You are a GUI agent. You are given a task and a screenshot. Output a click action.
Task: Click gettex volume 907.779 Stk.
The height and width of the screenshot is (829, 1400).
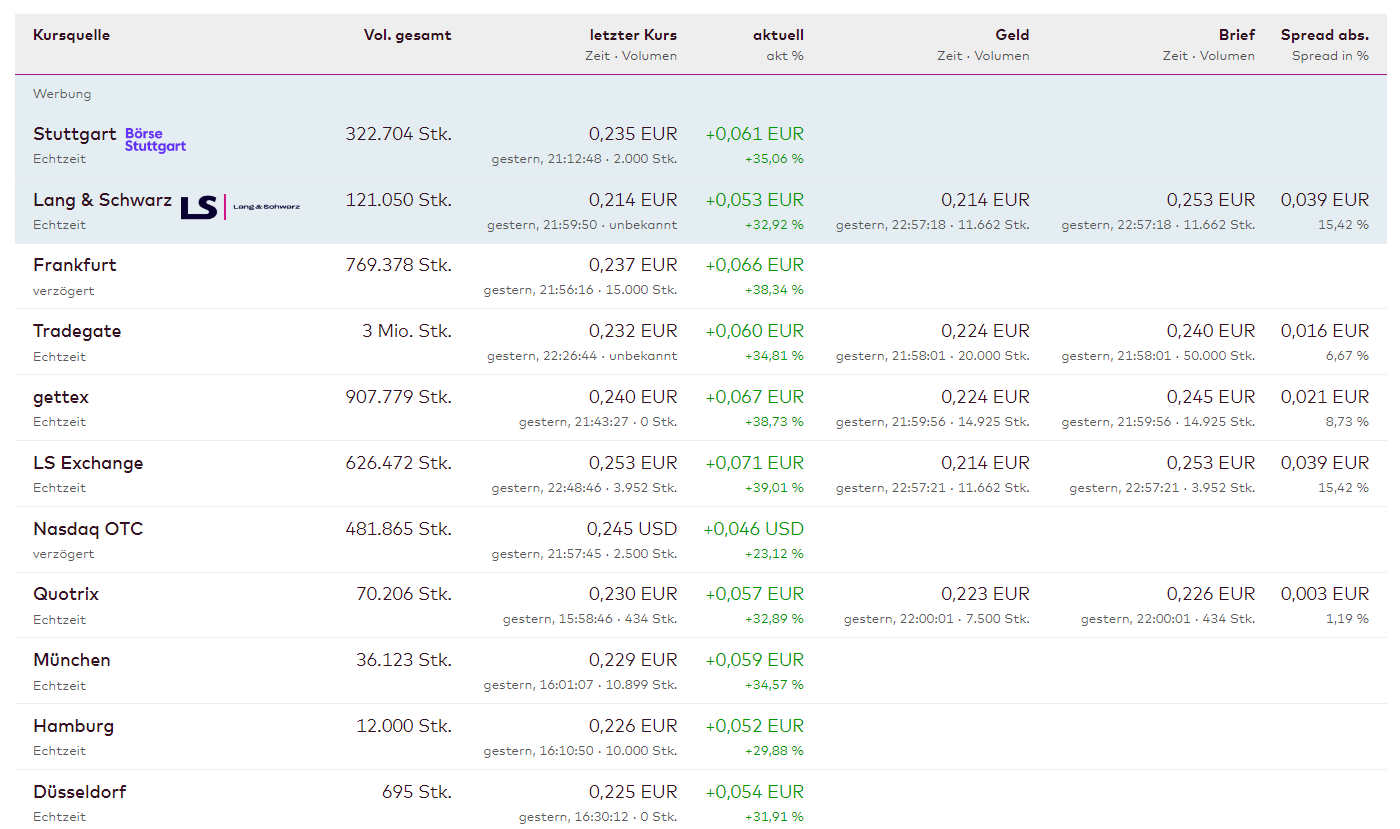coord(398,397)
